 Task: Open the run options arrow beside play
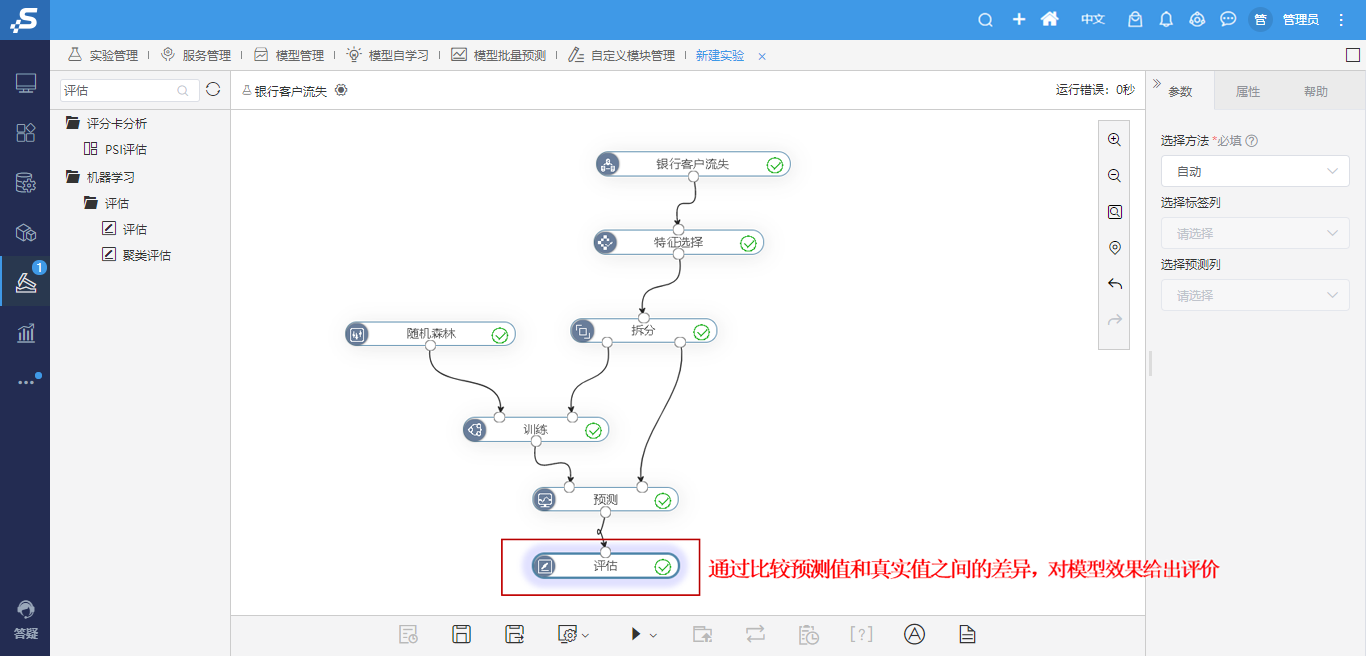(x=653, y=635)
